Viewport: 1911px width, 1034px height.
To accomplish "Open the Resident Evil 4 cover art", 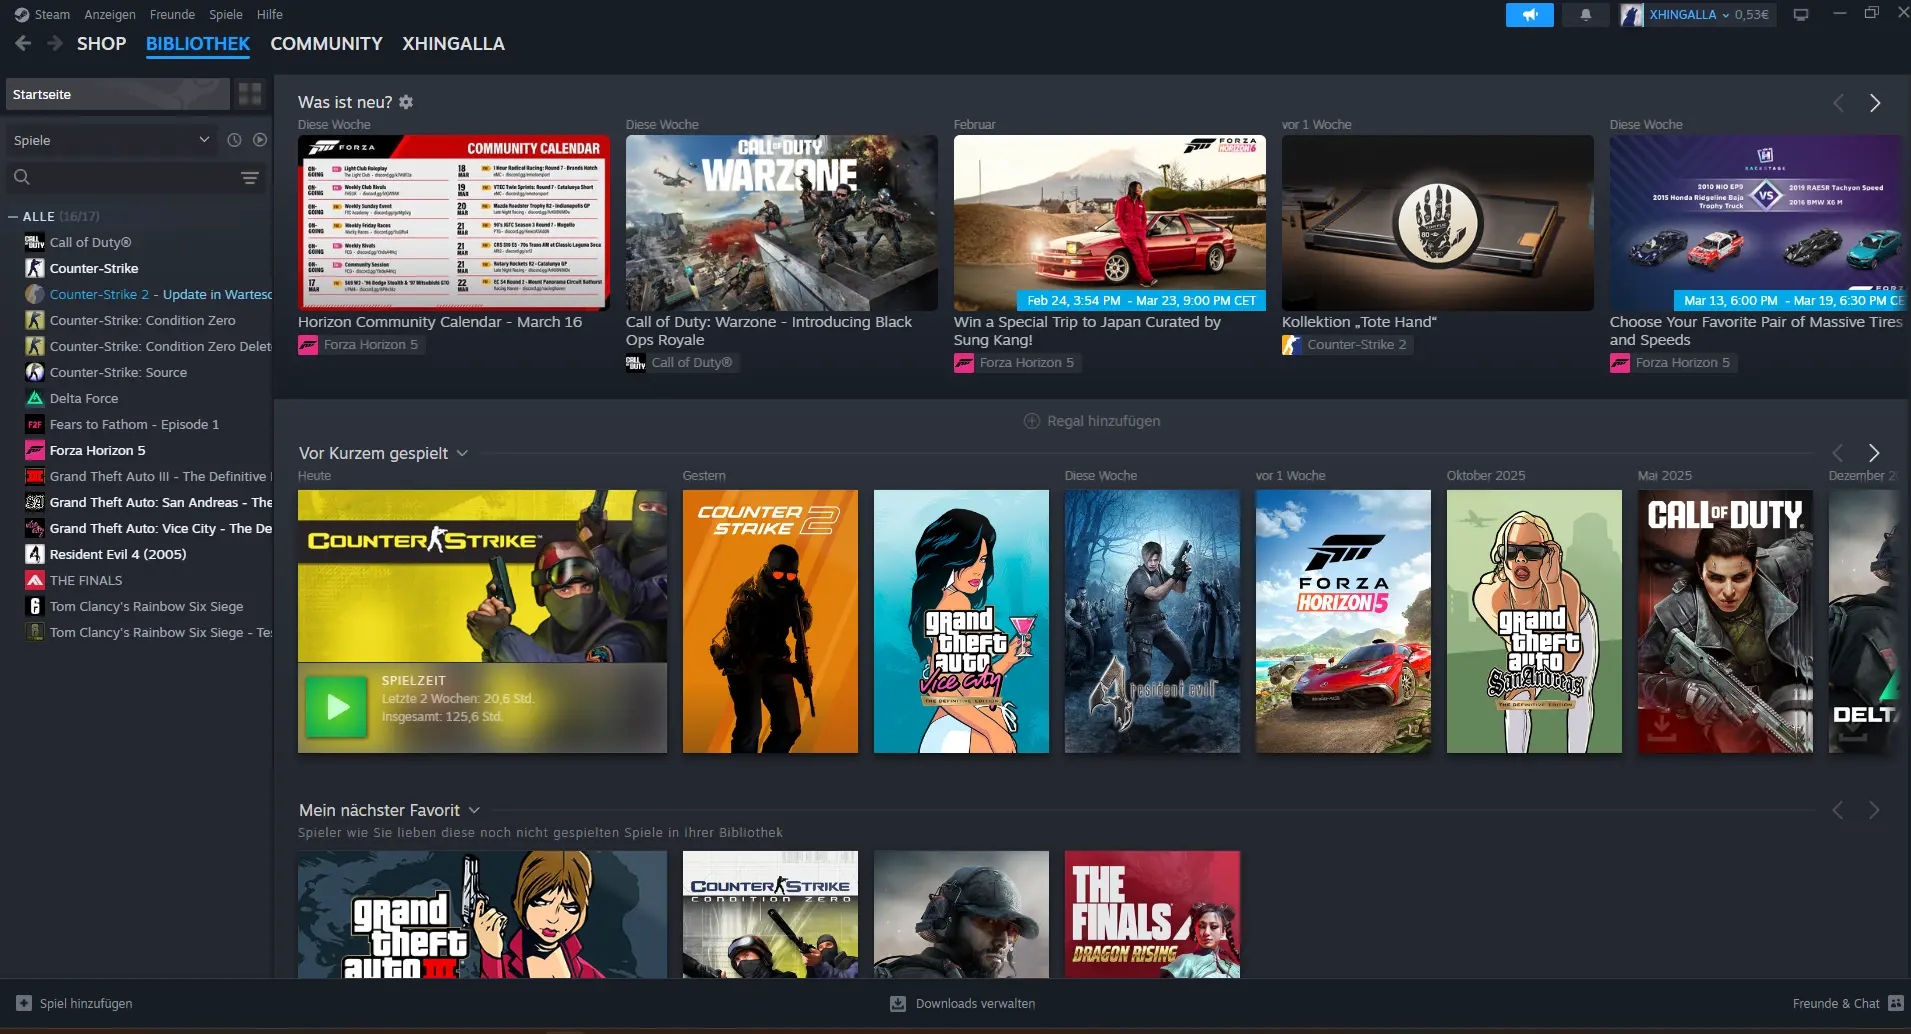I will click(1152, 621).
